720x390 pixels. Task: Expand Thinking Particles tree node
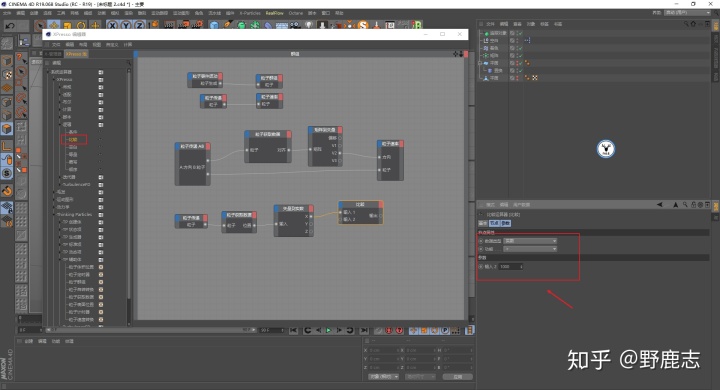tap(54, 215)
